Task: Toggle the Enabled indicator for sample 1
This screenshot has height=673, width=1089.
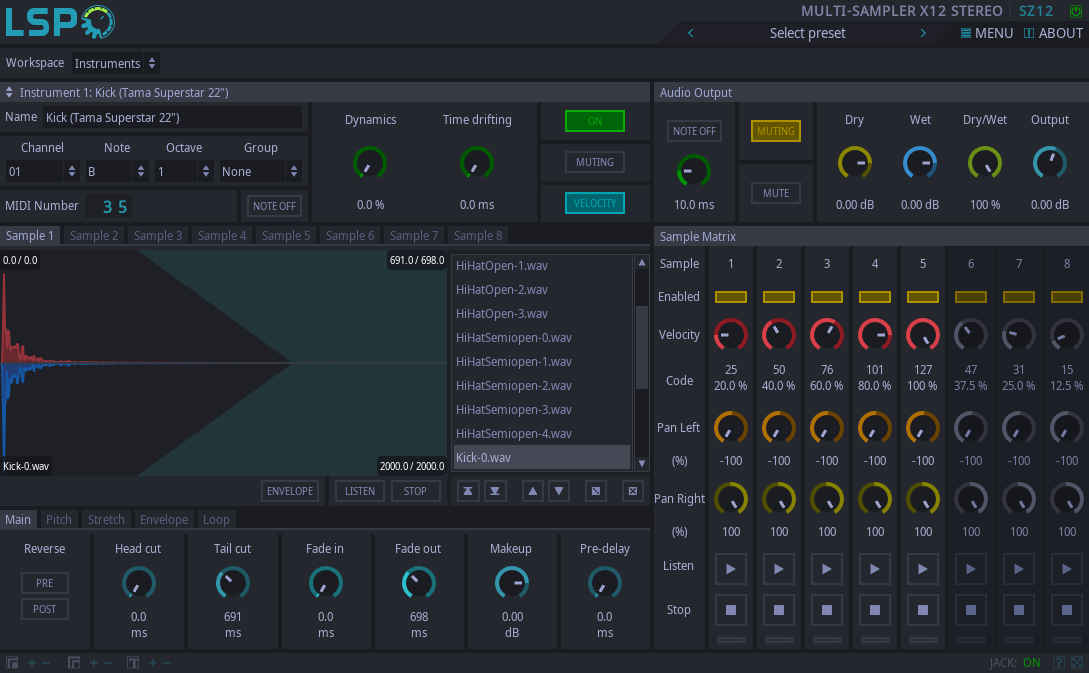Action: pyautogui.click(x=731, y=297)
